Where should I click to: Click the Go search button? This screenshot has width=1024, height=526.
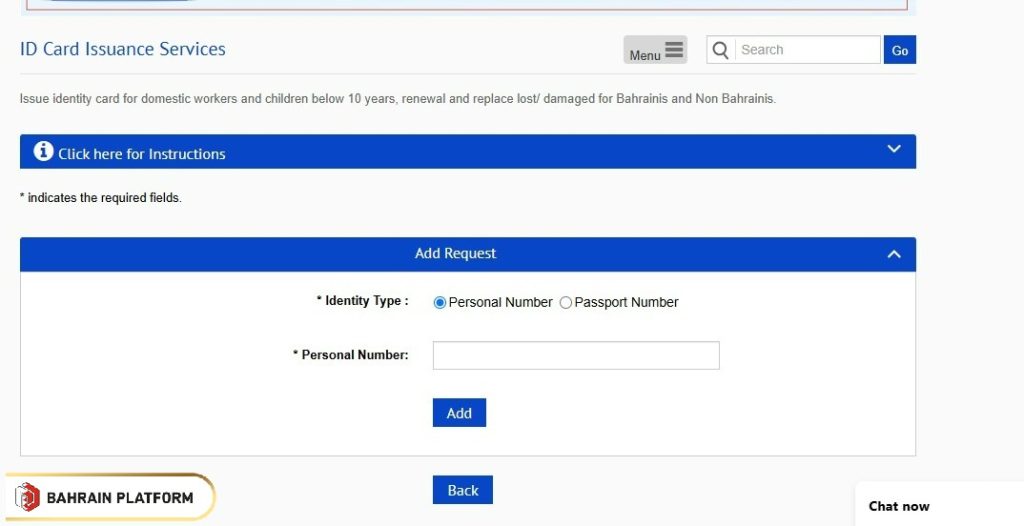(899, 50)
